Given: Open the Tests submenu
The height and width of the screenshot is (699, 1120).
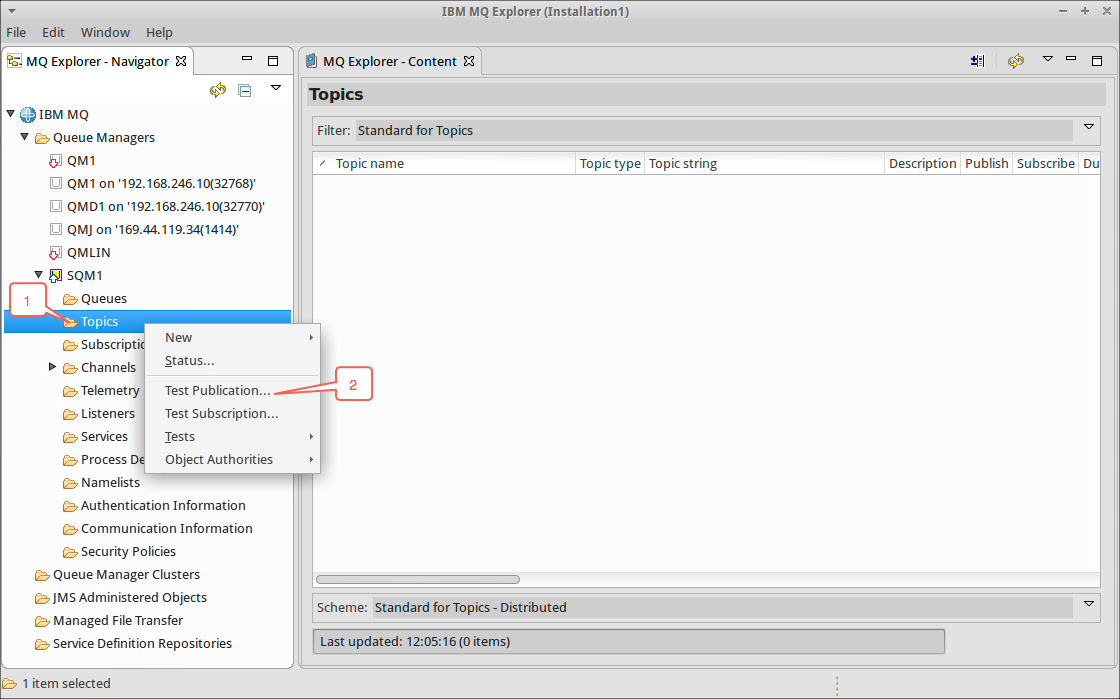Looking at the screenshot, I should click(x=232, y=436).
